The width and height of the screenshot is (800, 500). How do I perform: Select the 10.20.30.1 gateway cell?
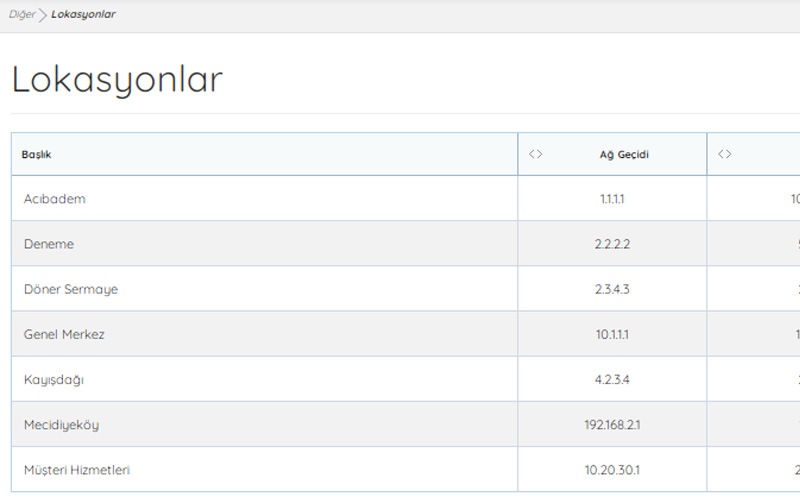[x=612, y=470]
